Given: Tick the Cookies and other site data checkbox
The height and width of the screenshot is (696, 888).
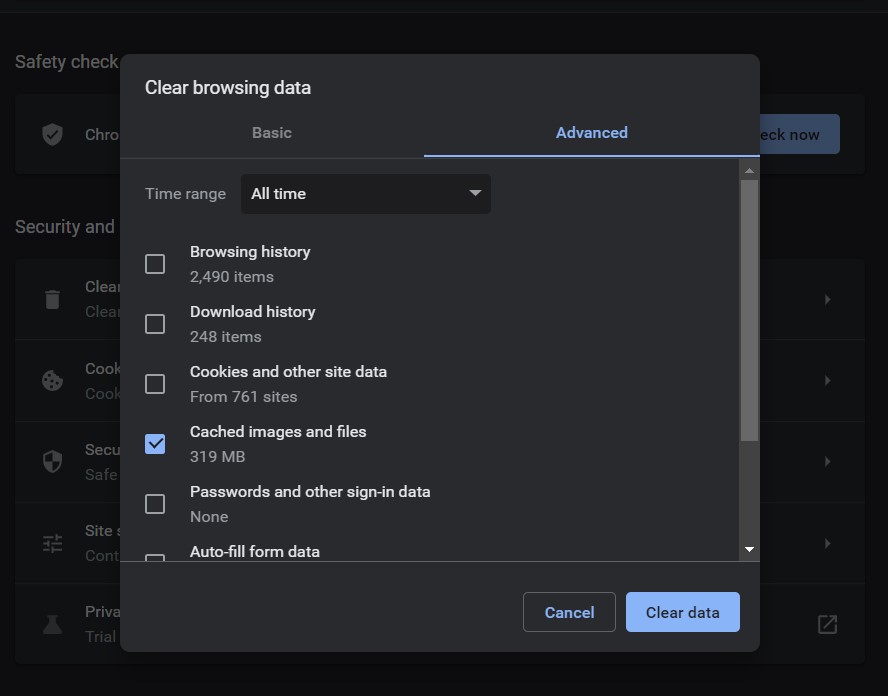Looking at the screenshot, I should tap(155, 384).
